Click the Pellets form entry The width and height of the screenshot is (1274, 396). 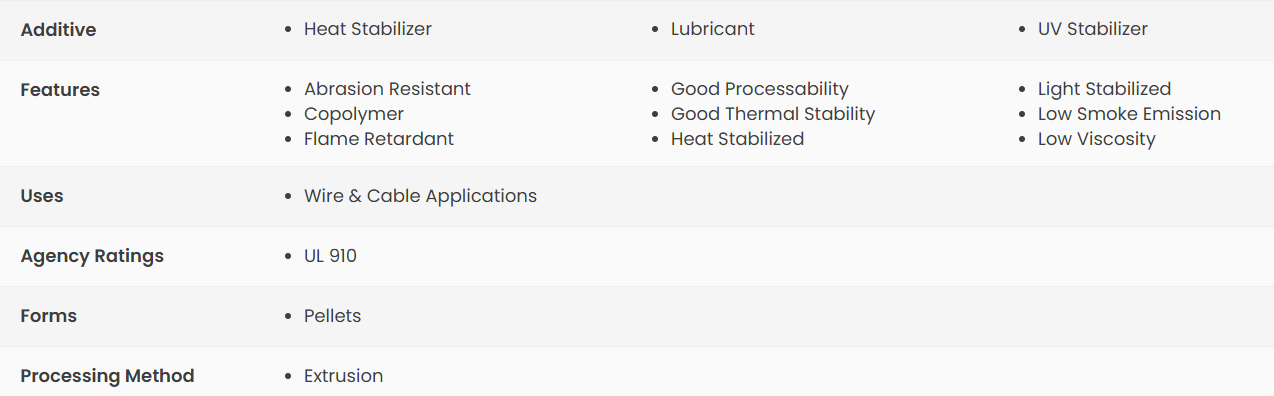(333, 316)
